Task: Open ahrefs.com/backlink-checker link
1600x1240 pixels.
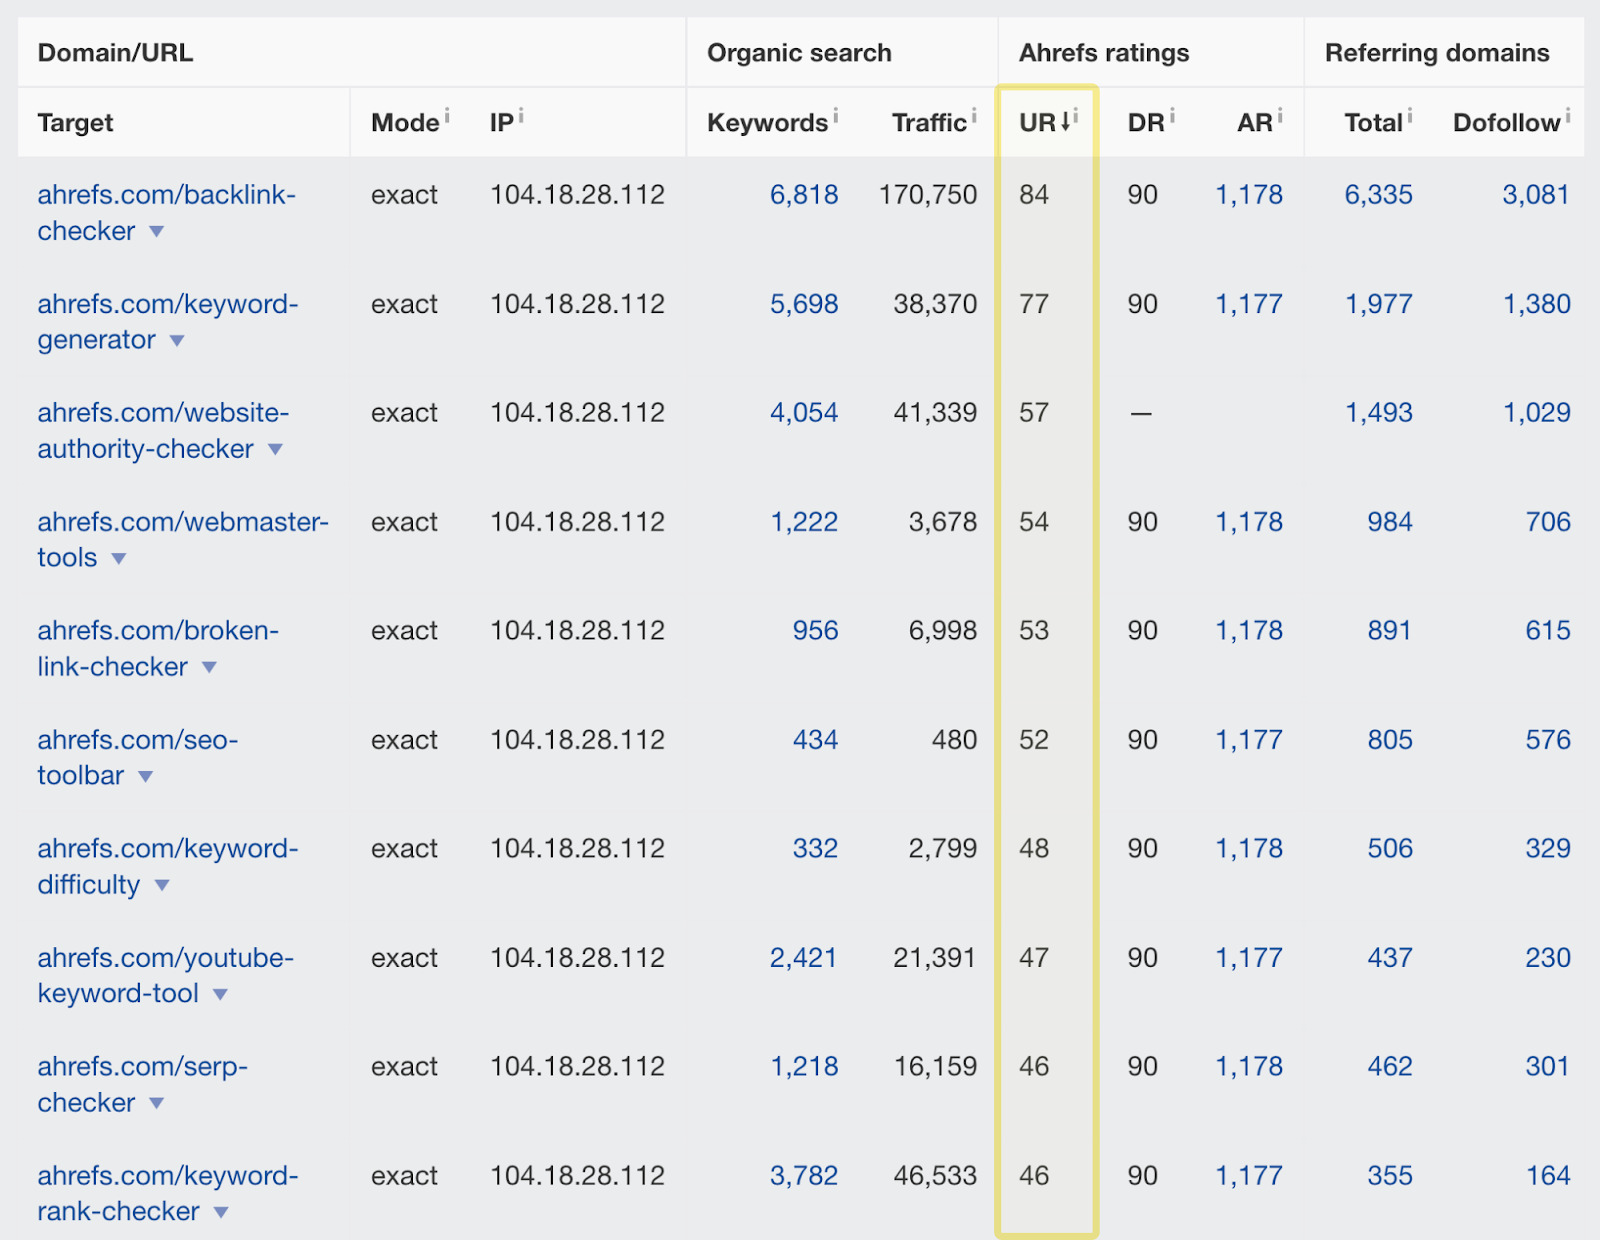Action: click(166, 213)
